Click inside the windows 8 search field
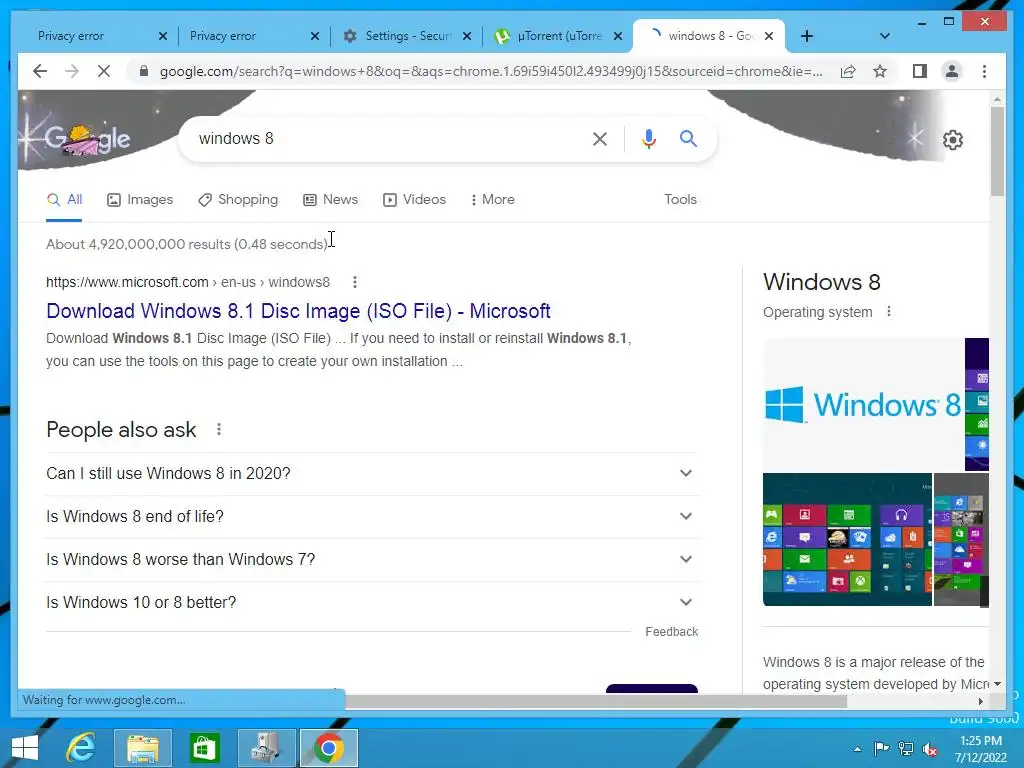Image resolution: width=1024 pixels, height=768 pixels. 389,138
